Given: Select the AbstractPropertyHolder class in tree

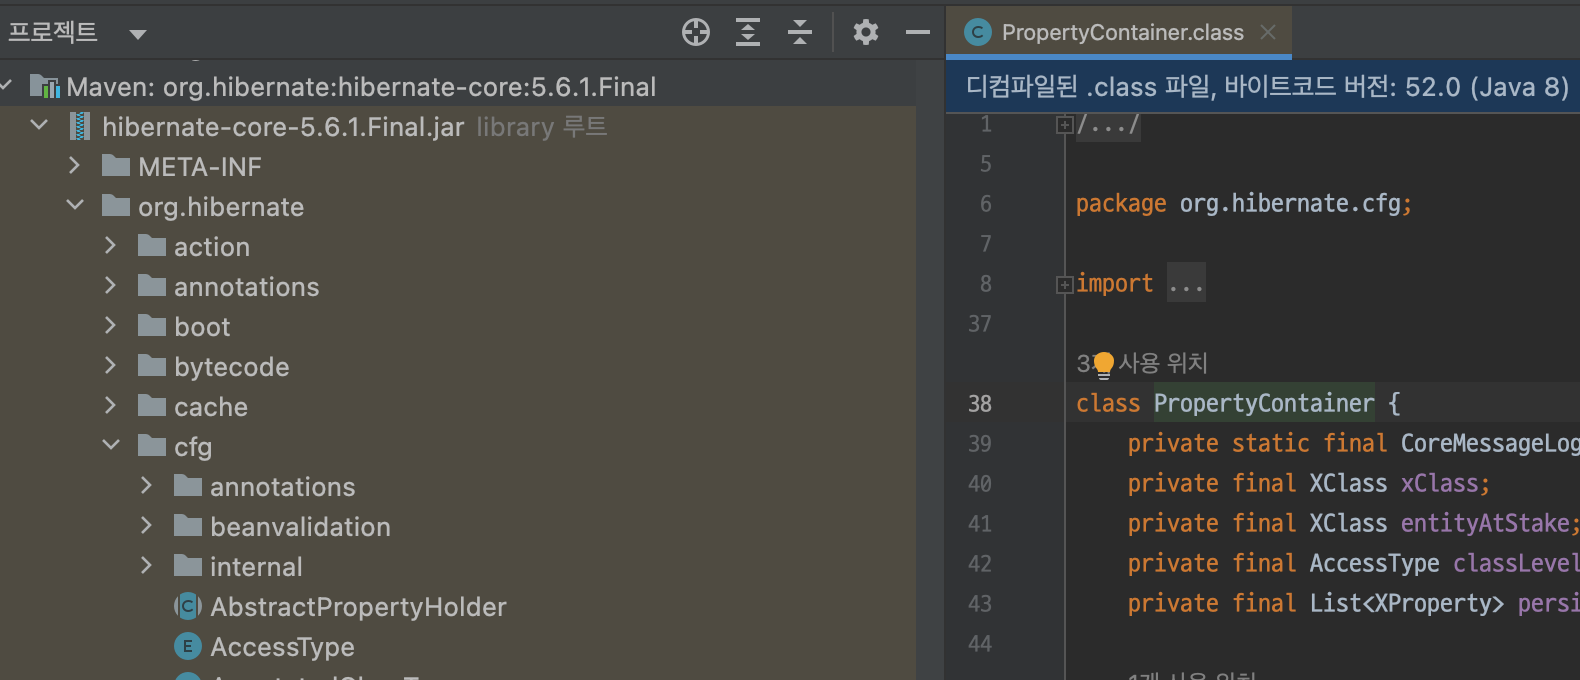Looking at the screenshot, I should [358, 607].
